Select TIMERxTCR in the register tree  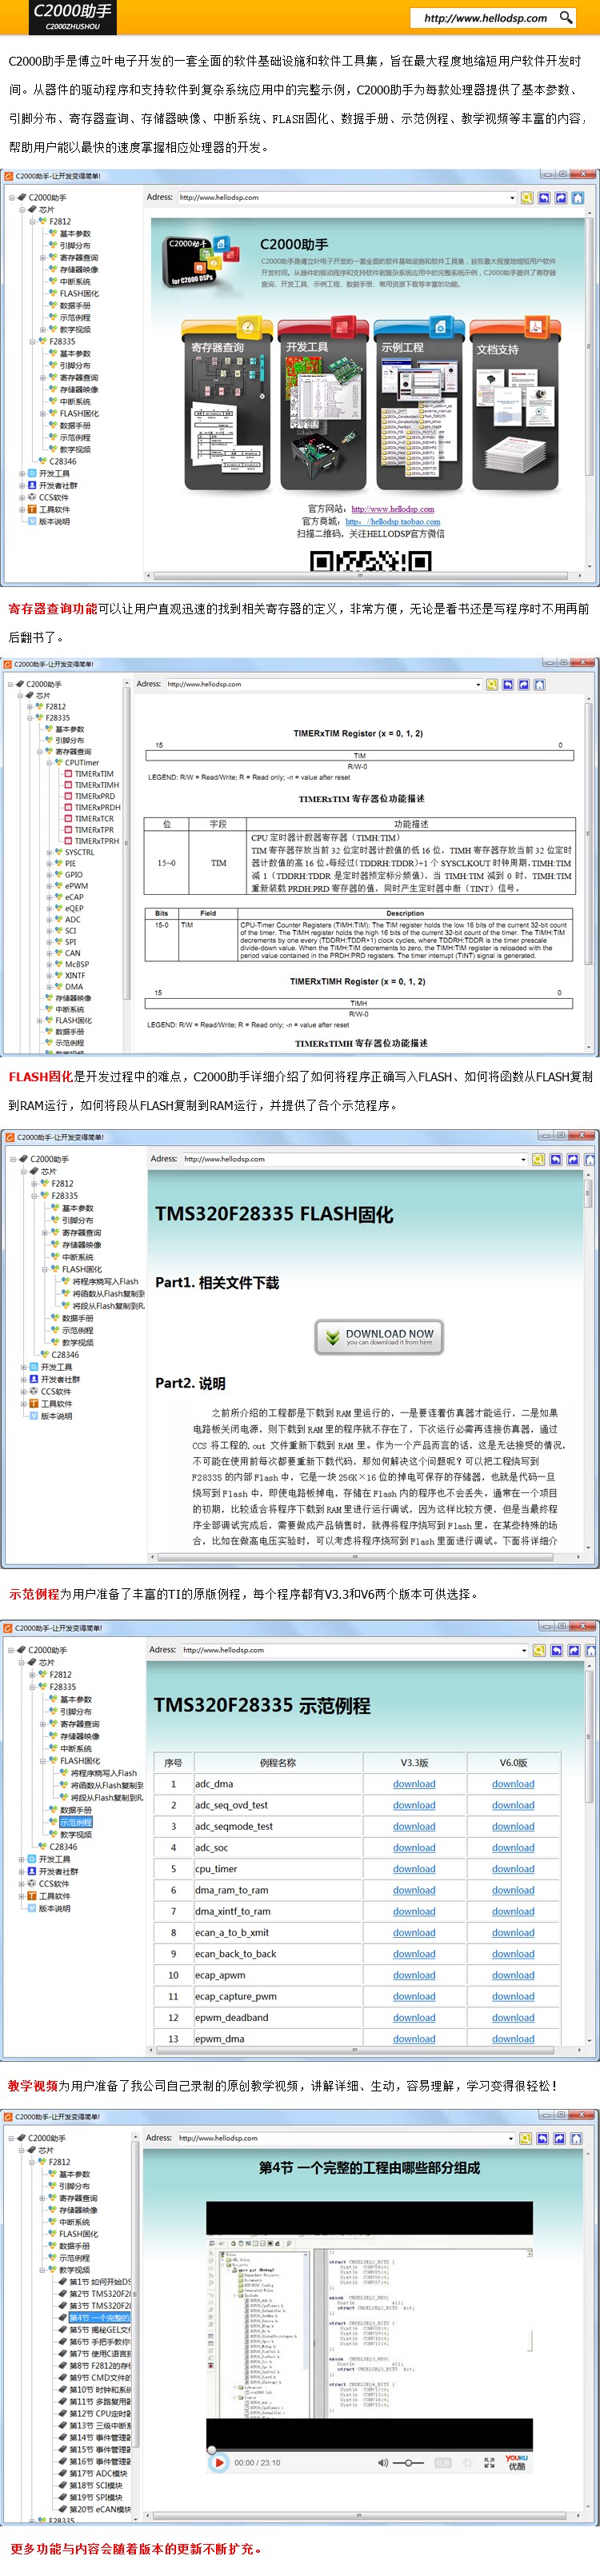(x=94, y=819)
